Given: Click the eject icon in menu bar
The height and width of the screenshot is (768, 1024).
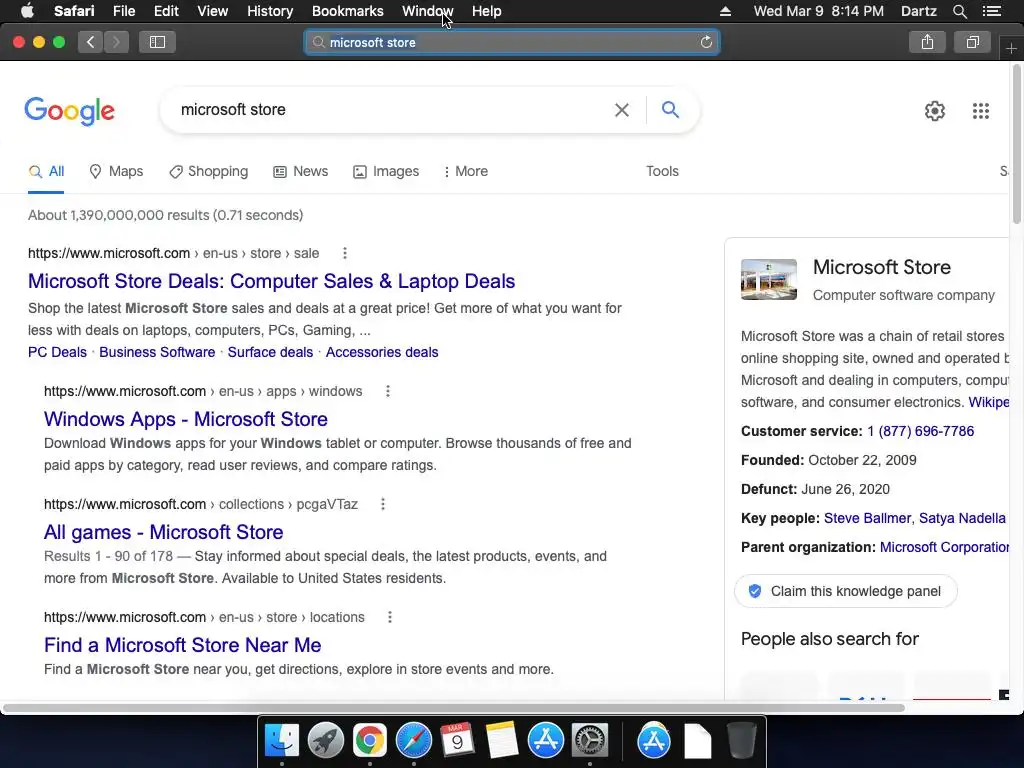Looking at the screenshot, I should (x=725, y=11).
